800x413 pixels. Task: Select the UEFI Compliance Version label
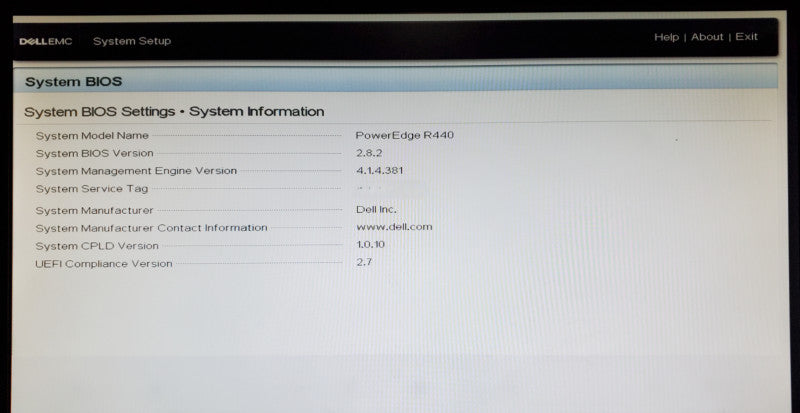click(104, 264)
